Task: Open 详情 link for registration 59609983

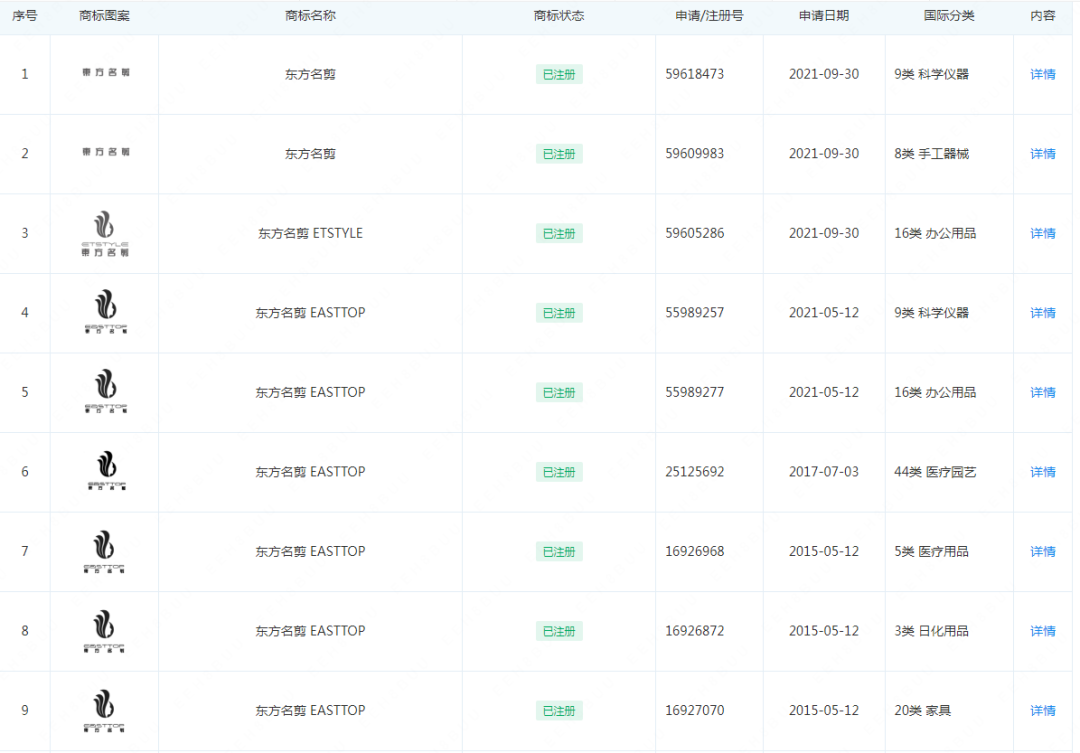Action: 1042,154
